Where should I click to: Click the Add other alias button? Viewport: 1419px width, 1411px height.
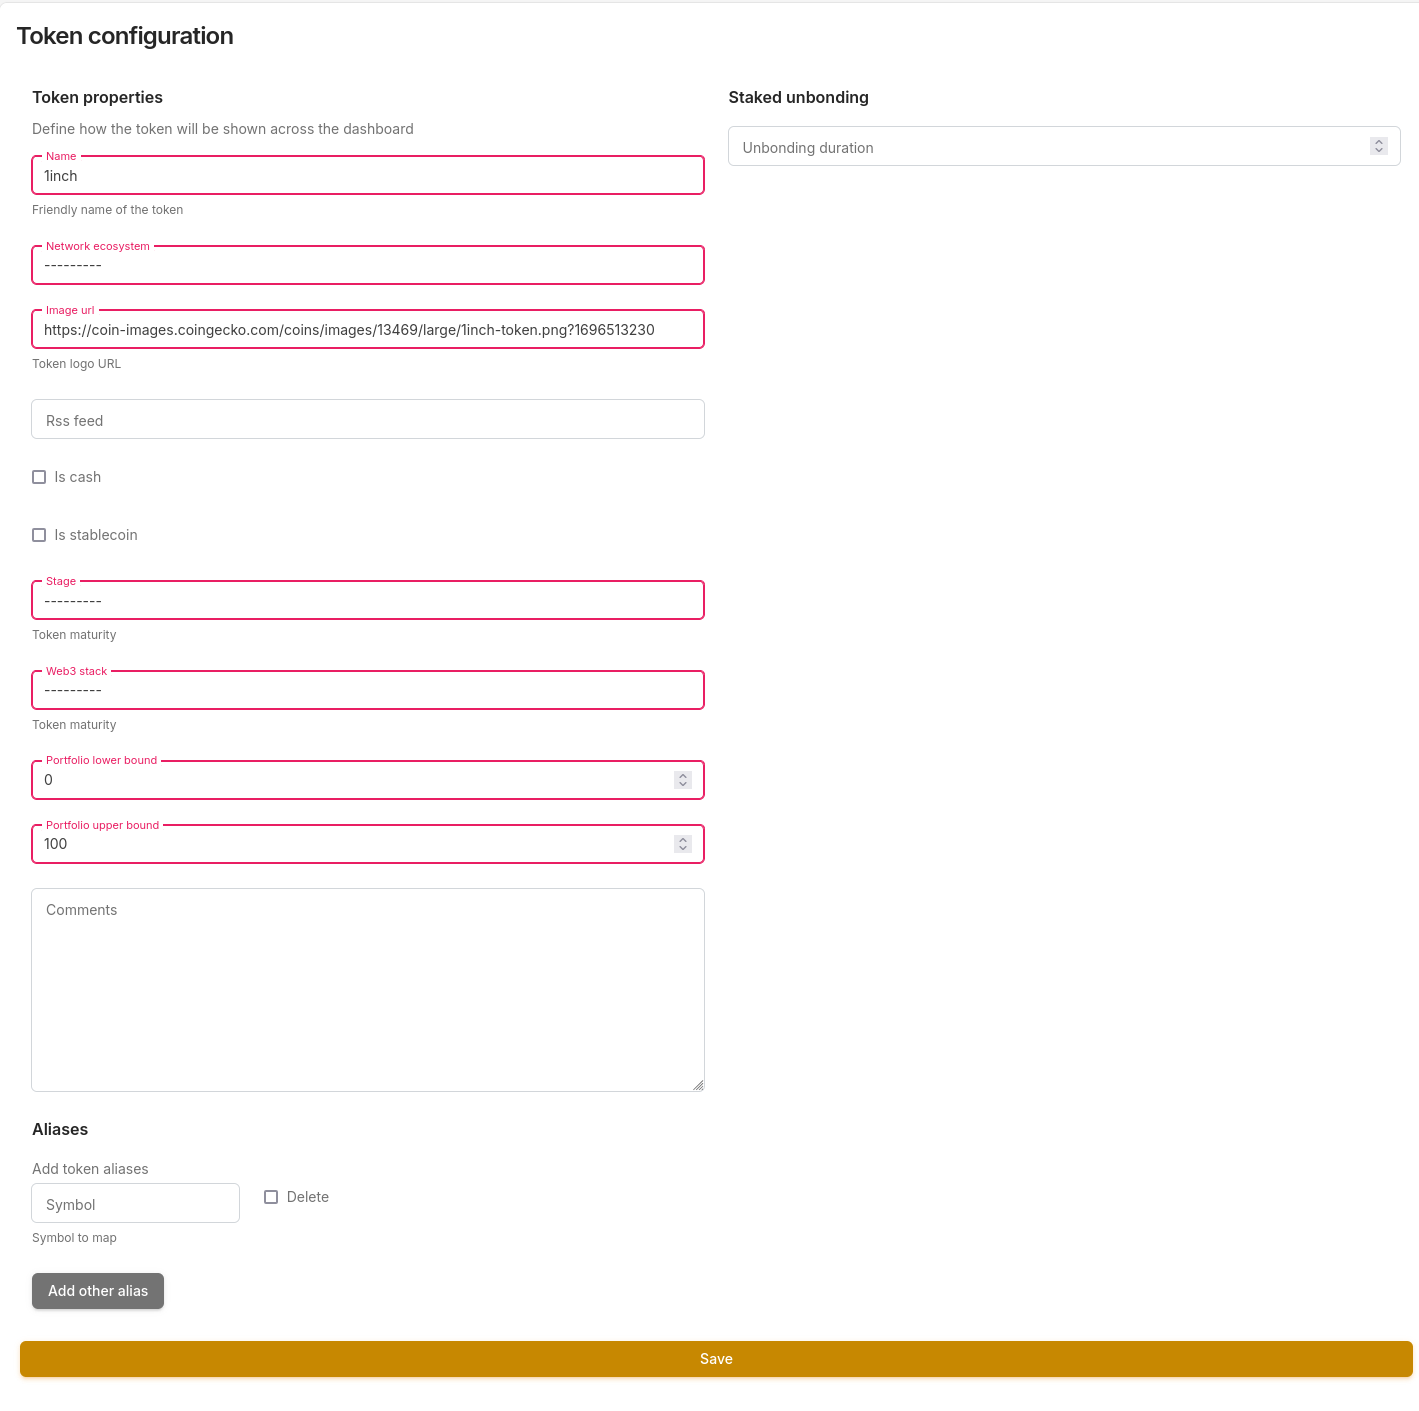[98, 1291]
